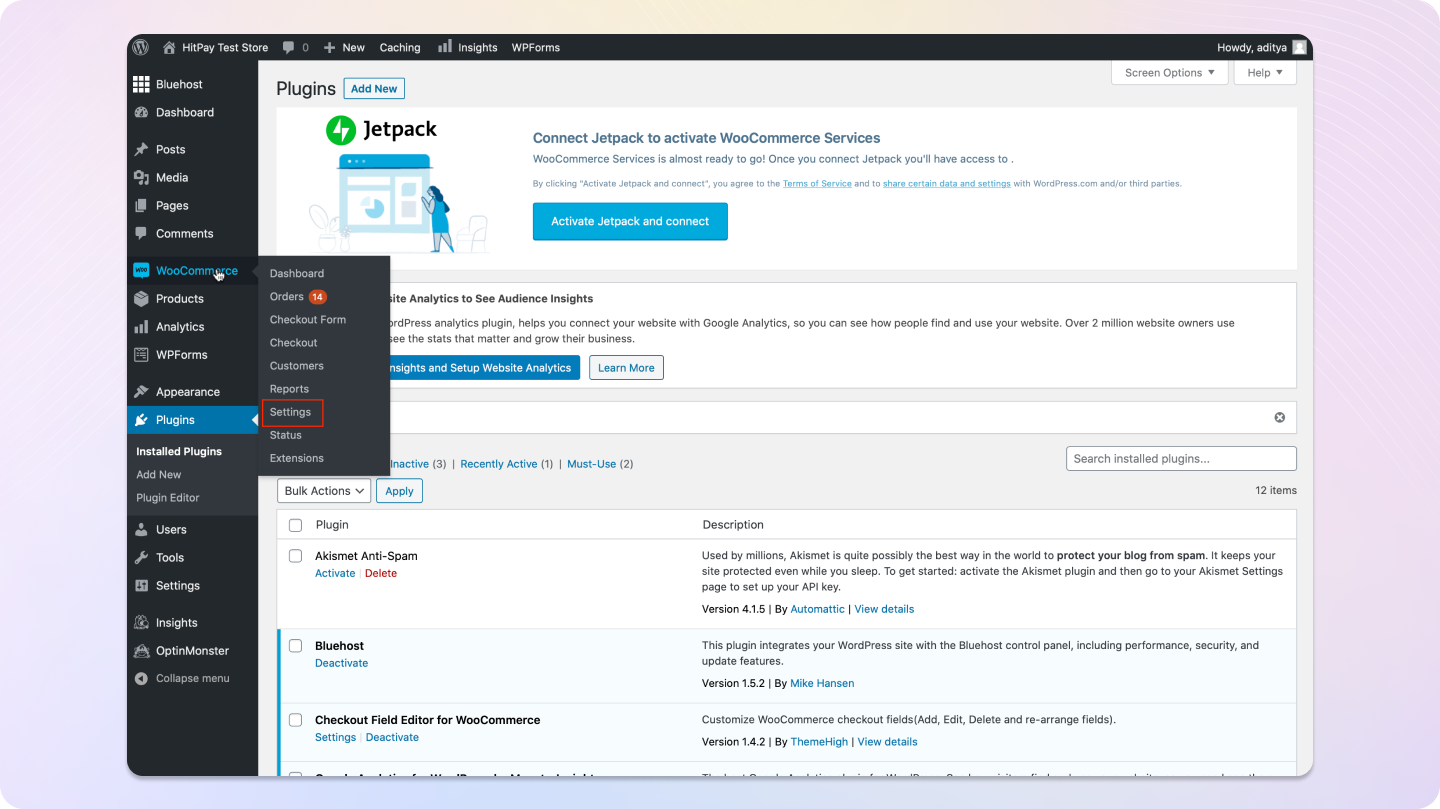Open Checkout Field Editor Settings link
Viewport: 1440px width, 809px height.
pos(335,737)
